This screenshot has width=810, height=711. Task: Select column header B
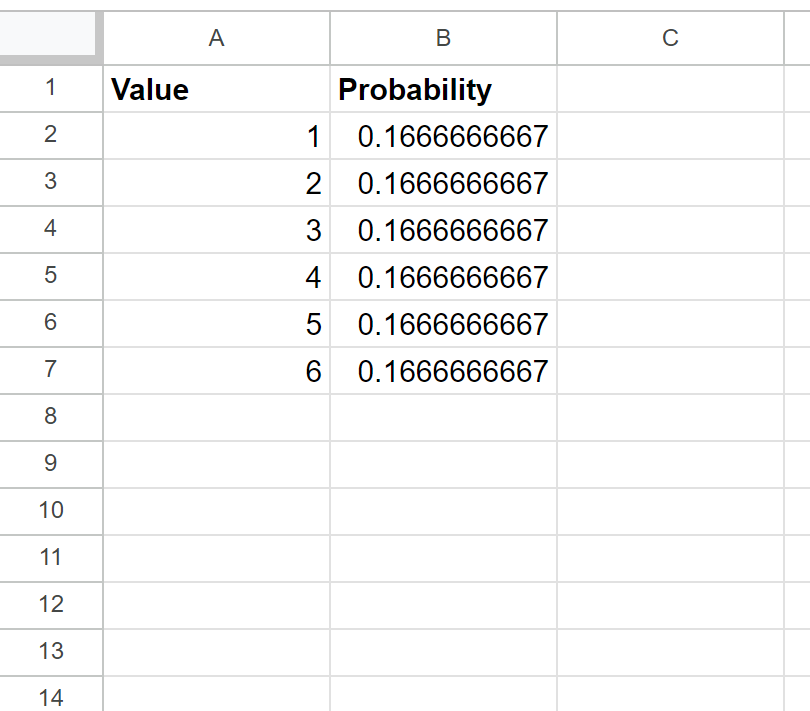(x=443, y=38)
